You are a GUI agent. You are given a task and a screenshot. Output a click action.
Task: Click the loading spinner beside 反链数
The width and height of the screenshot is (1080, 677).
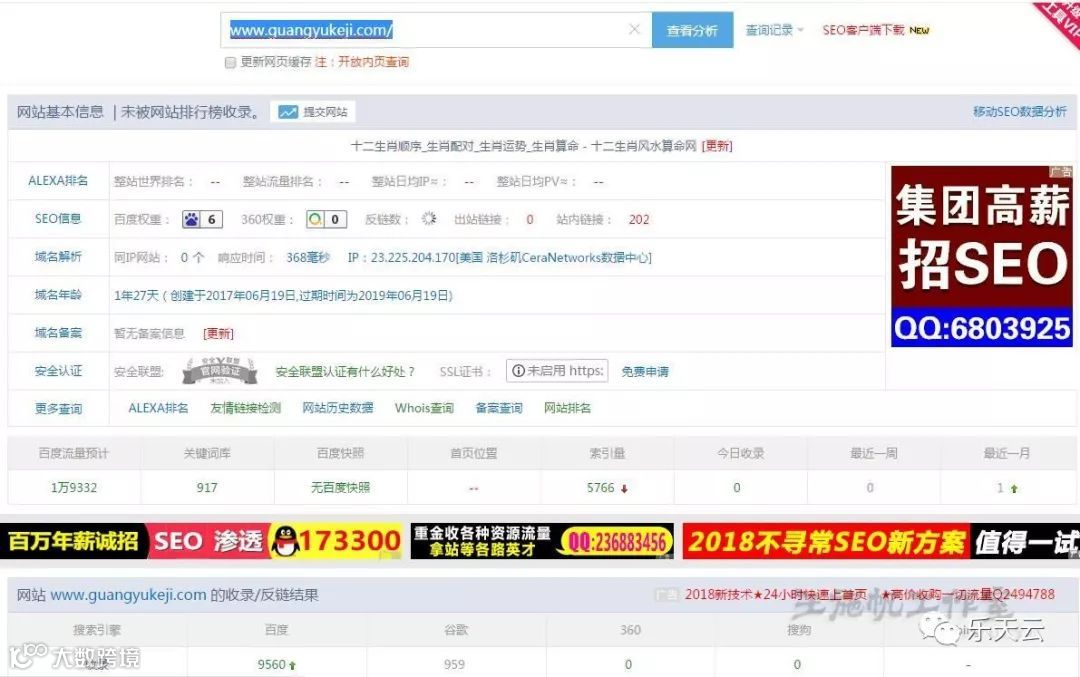429,218
